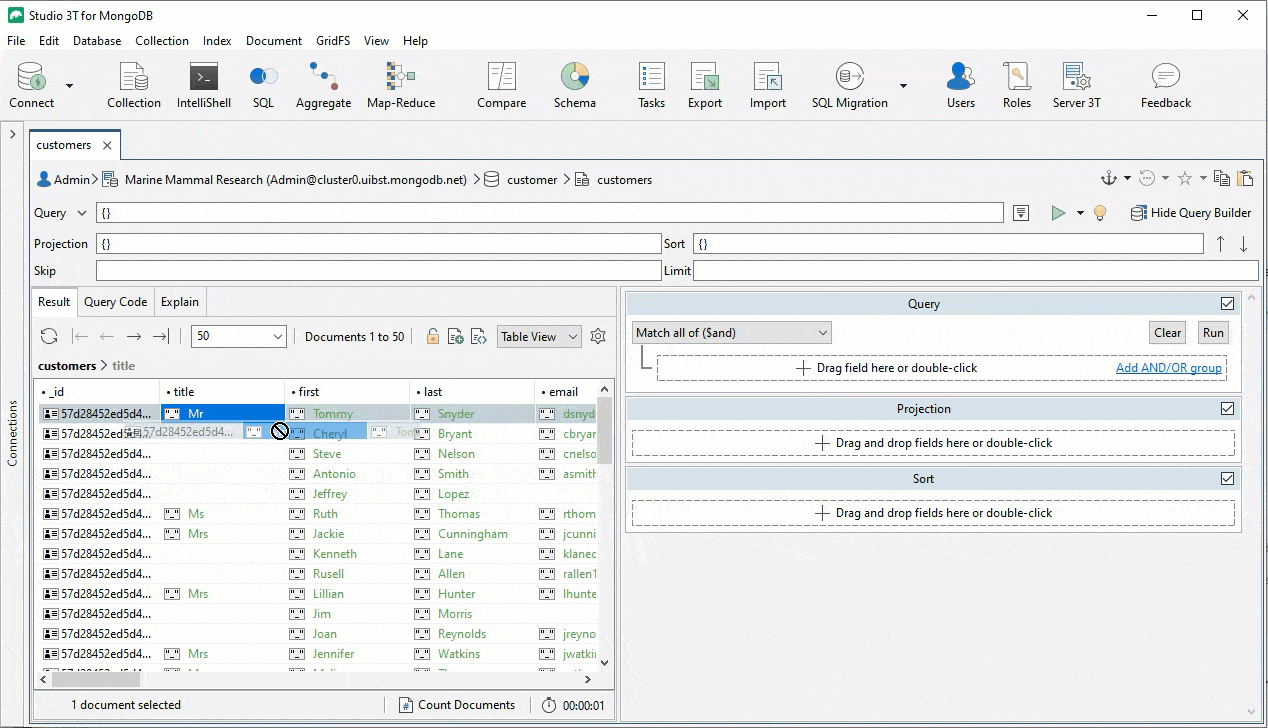Image resolution: width=1268 pixels, height=728 pixels.
Task: Click into the Skip input field
Action: [x=378, y=271]
